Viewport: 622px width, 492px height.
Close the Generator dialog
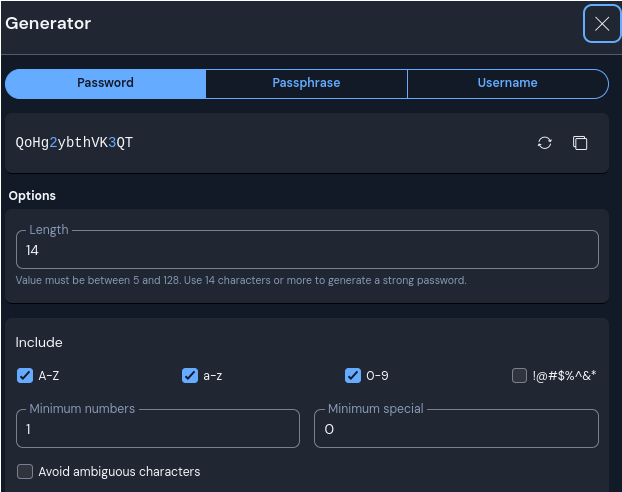pyautogui.click(x=602, y=24)
